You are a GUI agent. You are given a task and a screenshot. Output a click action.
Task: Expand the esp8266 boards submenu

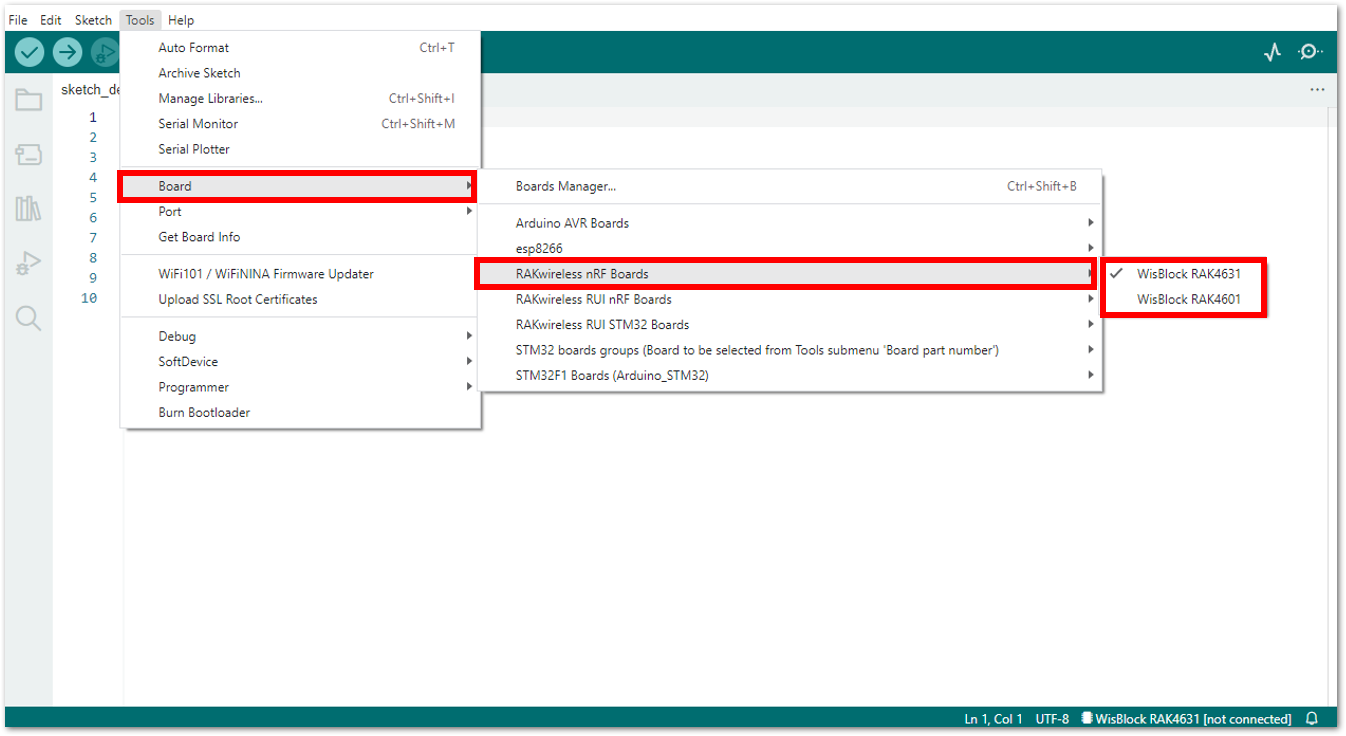pos(789,249)
